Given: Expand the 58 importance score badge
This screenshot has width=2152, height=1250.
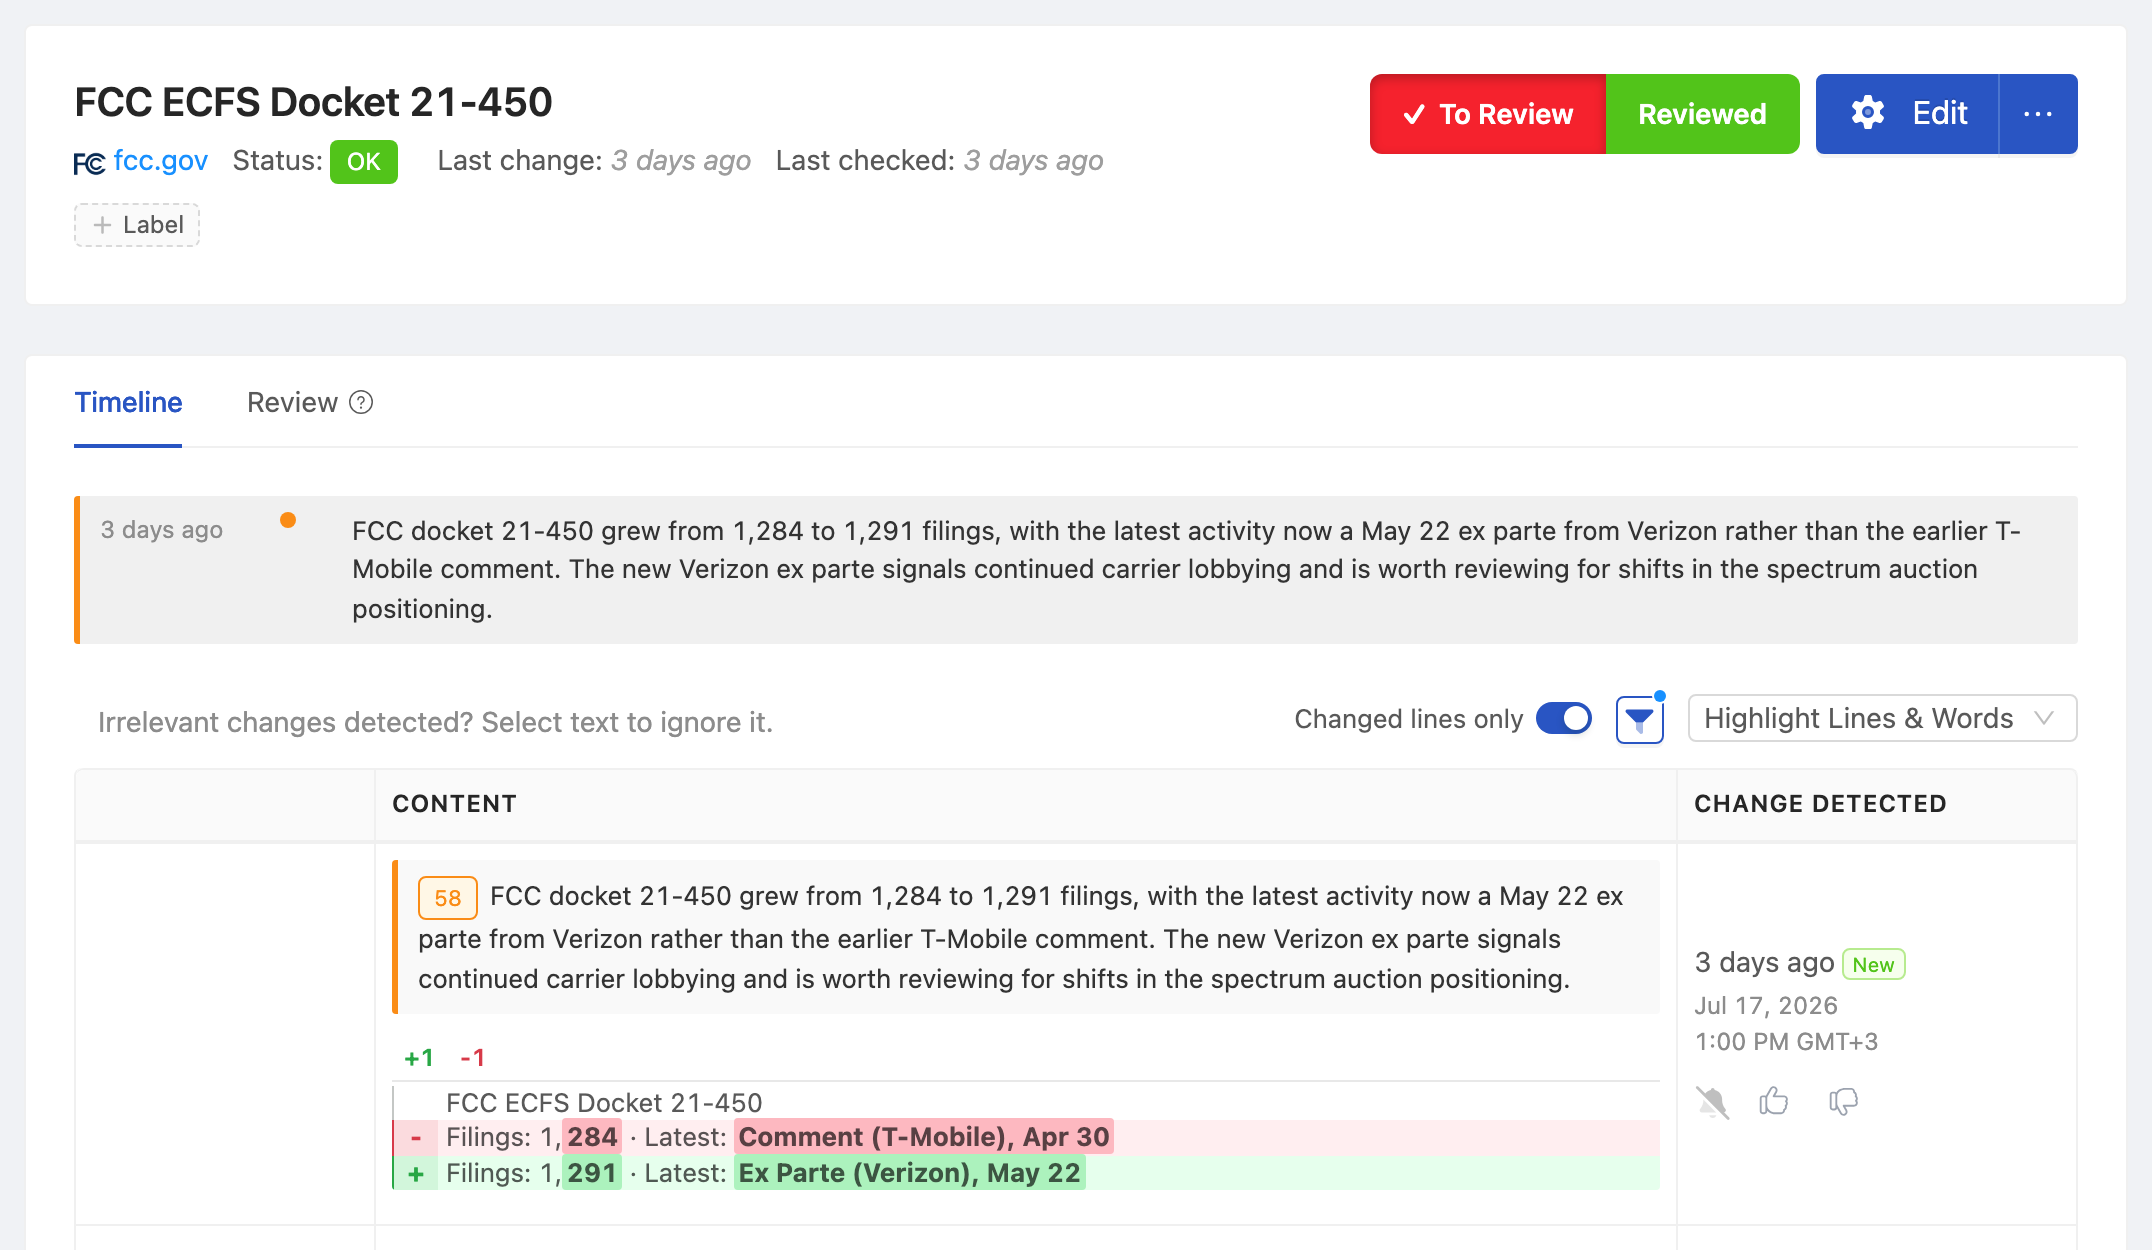Looking at the screenshot, I should pyautogui.click(x=448, y=898).
